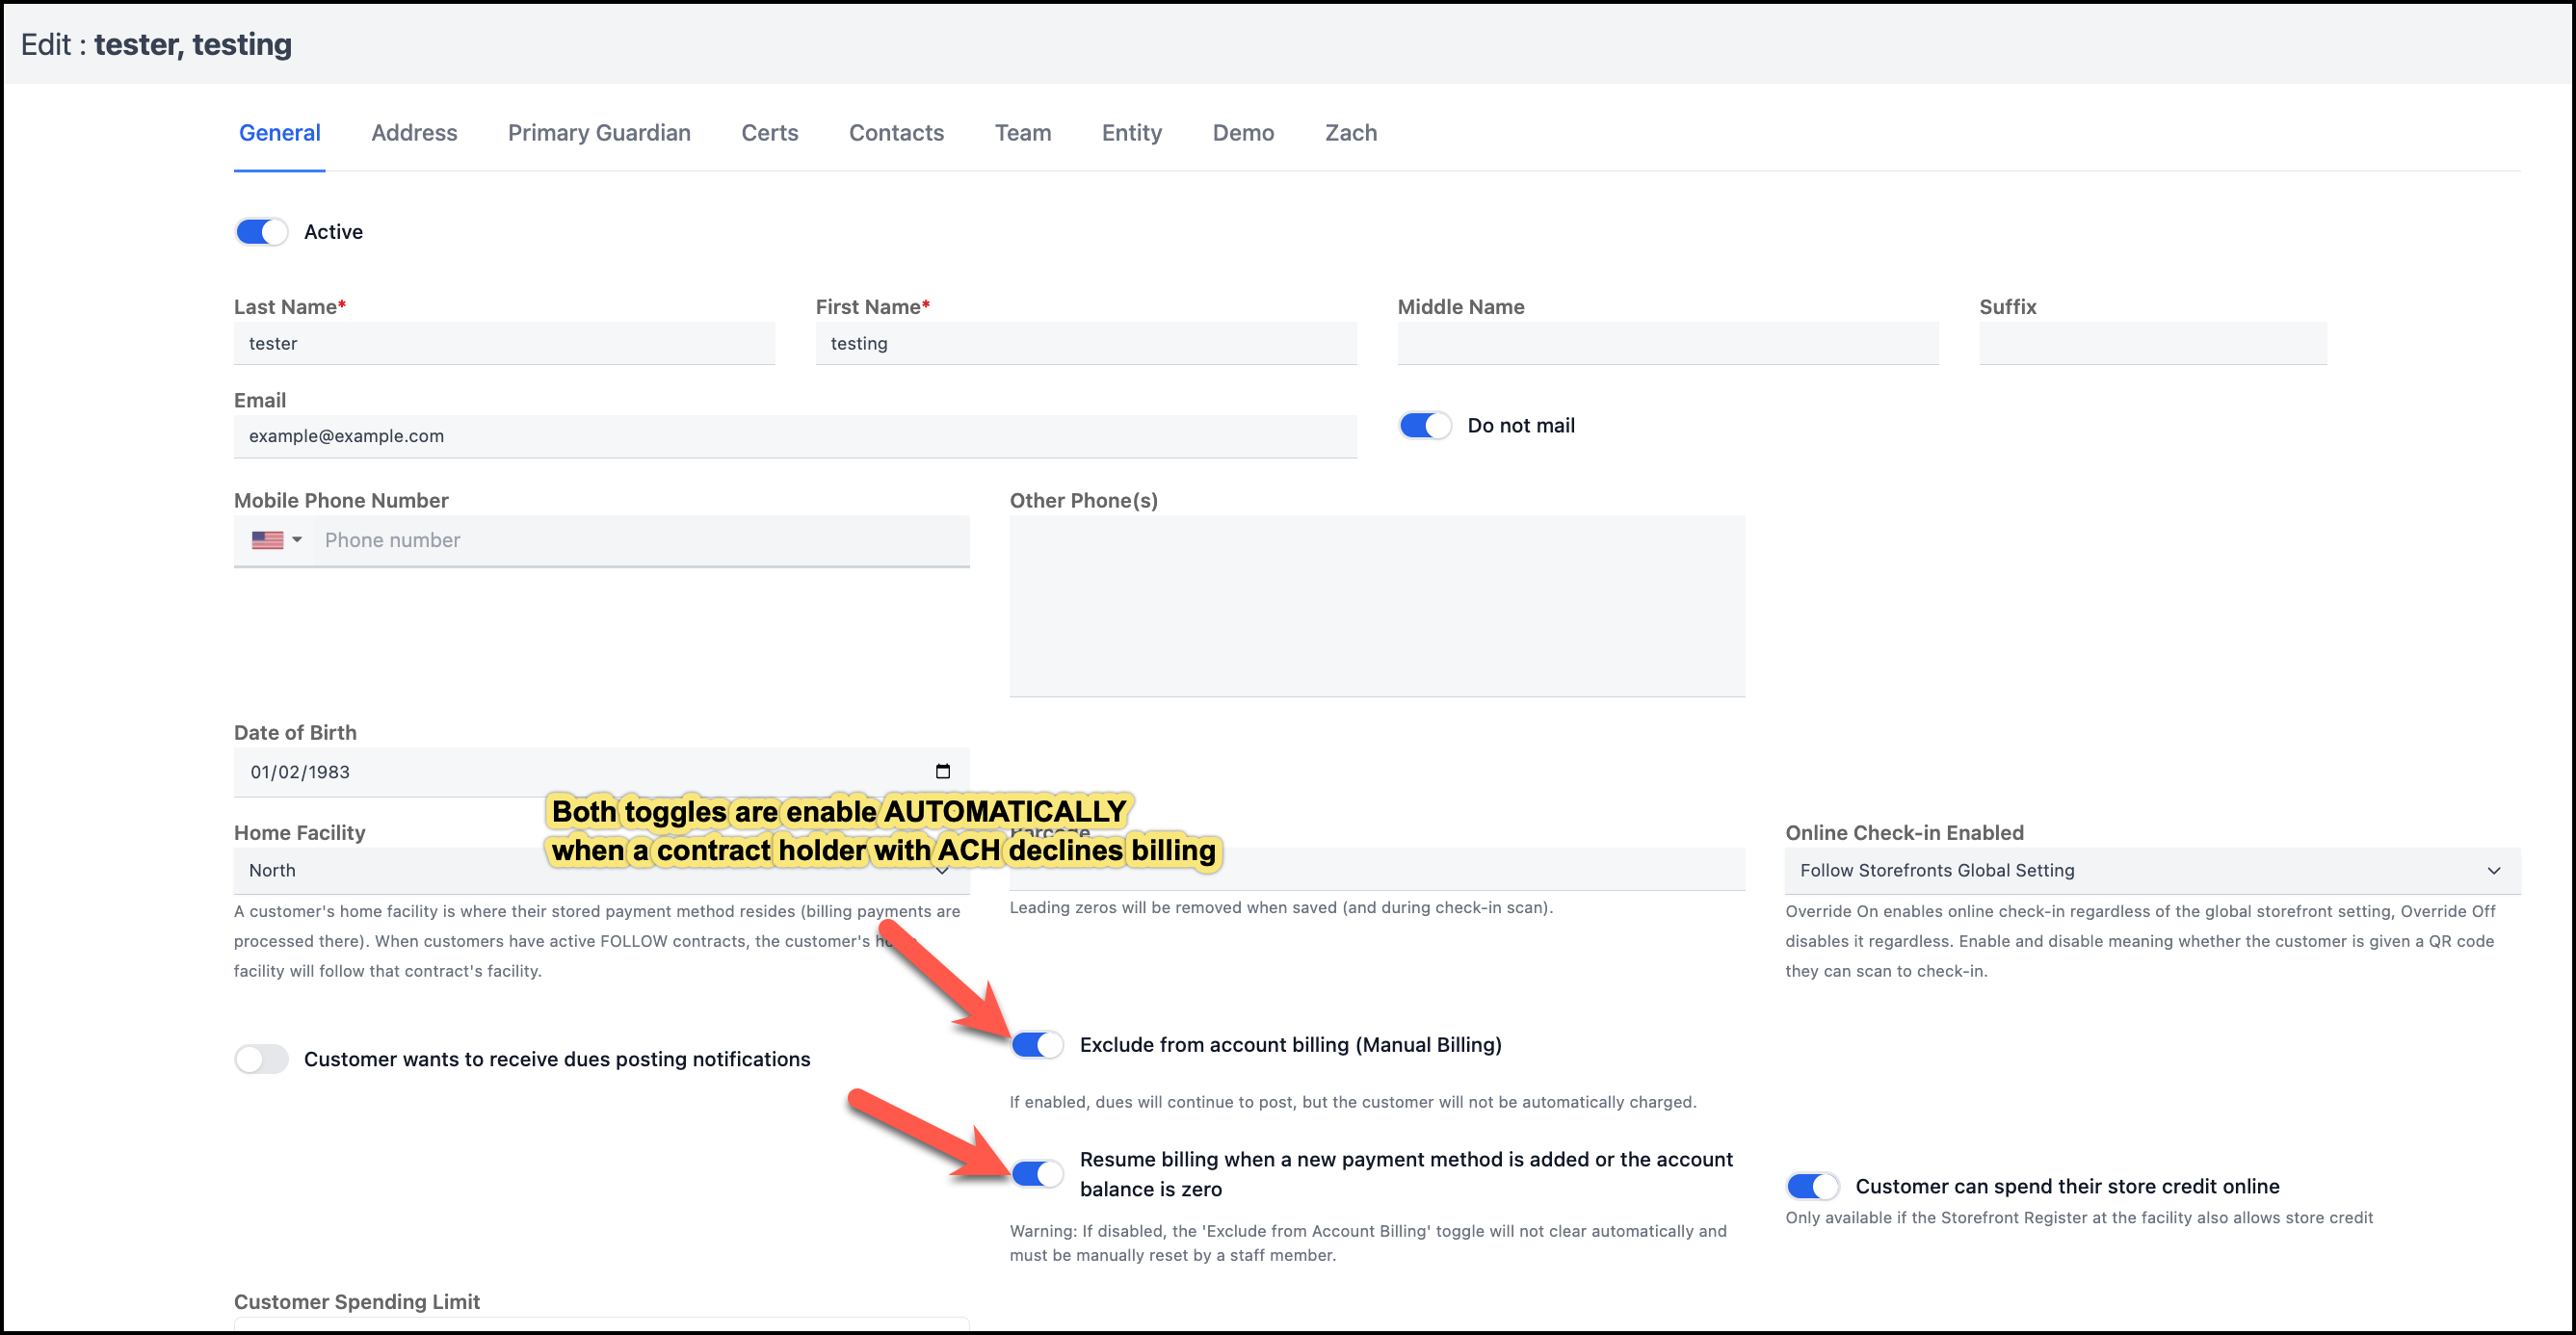Open the Online Check-in Enabled dropdown

2151,870
